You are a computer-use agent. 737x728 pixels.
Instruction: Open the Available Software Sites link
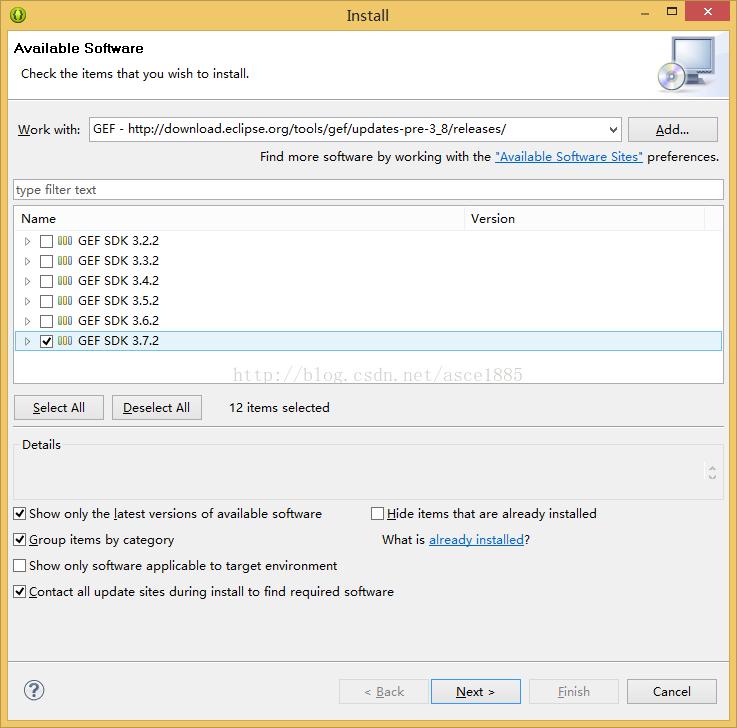pyautogui.click(x=569, y=157)
